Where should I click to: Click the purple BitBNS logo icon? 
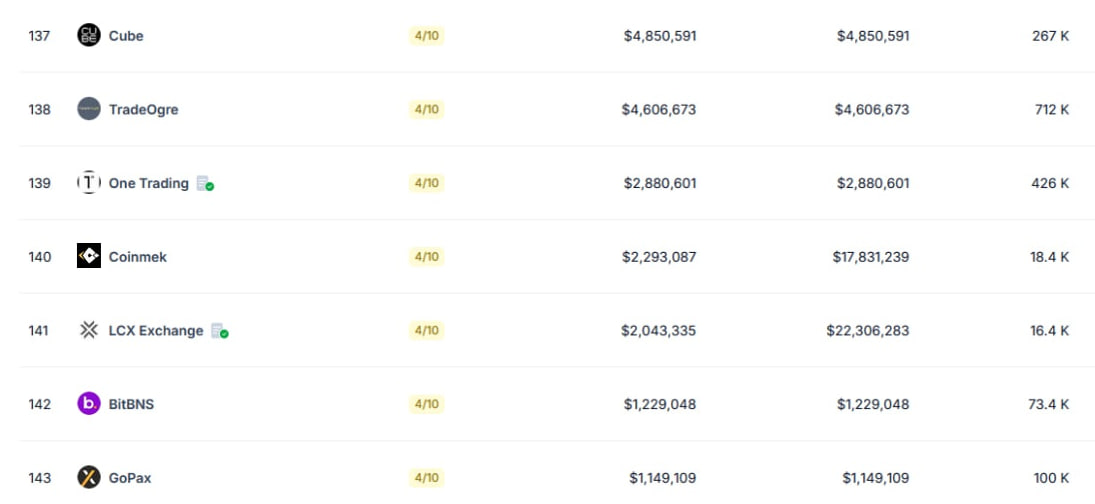[x=89, y=403]
